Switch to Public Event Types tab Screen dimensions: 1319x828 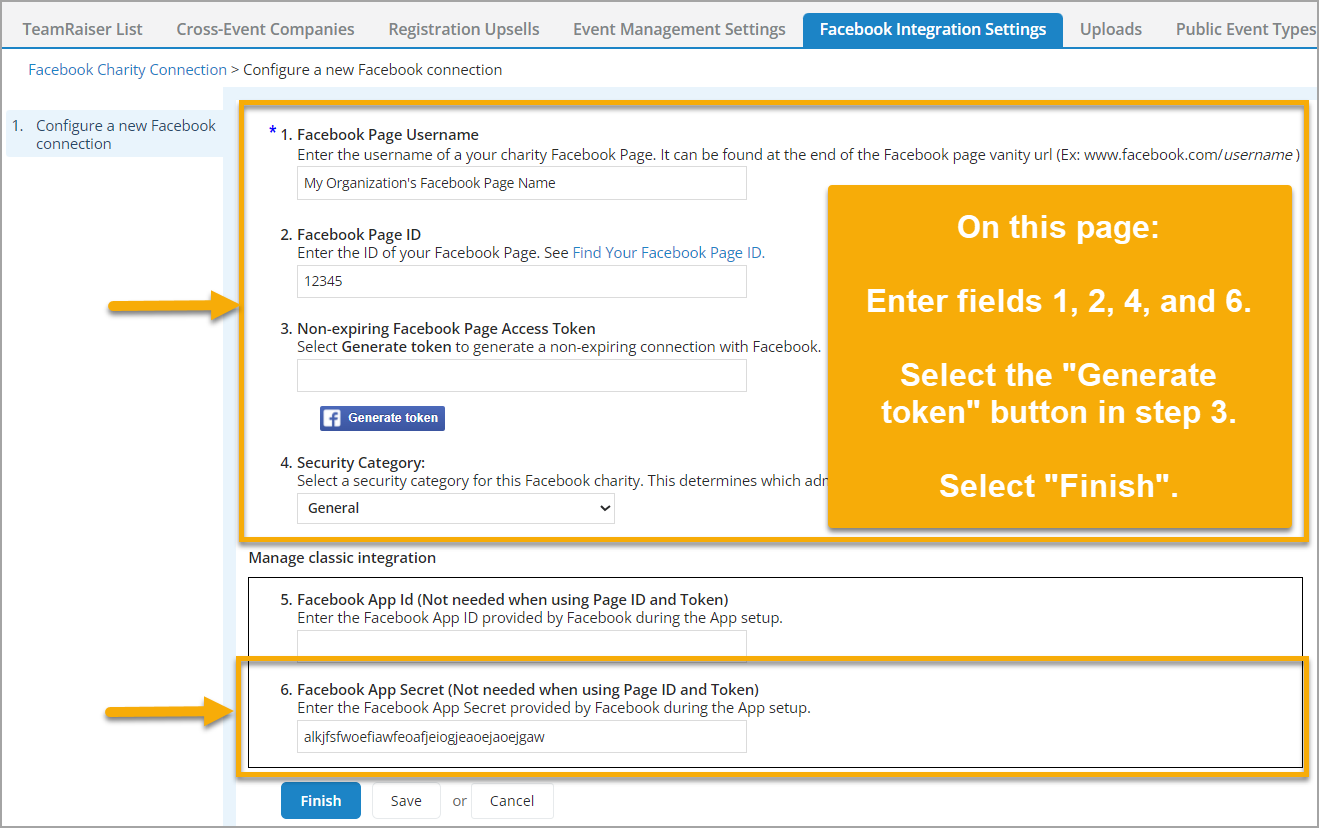tap(1245, 29)
